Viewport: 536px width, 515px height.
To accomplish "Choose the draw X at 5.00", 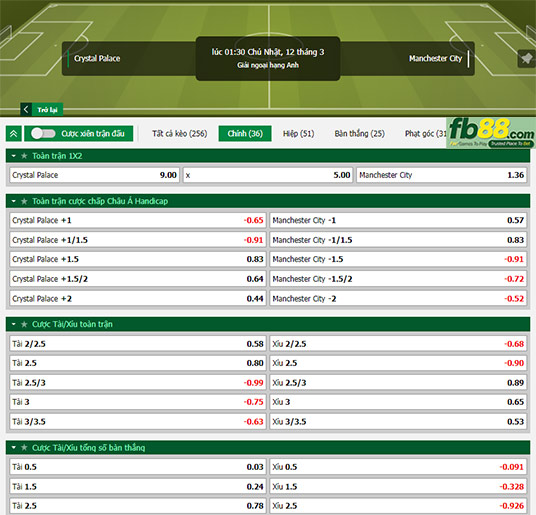I will point(268,175).
